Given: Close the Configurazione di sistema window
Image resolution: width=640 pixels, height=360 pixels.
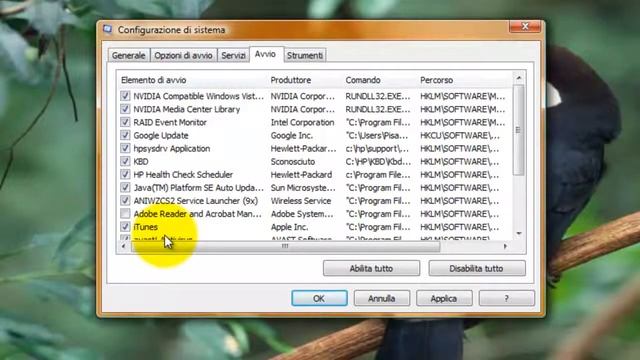Looking at the screenshot, I should [525, 27].
